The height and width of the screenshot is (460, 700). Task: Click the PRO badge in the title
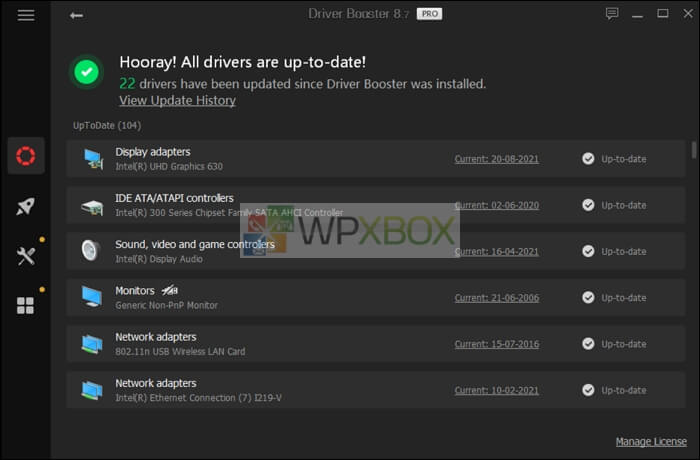pyautogui.click(x=429, y=14)
